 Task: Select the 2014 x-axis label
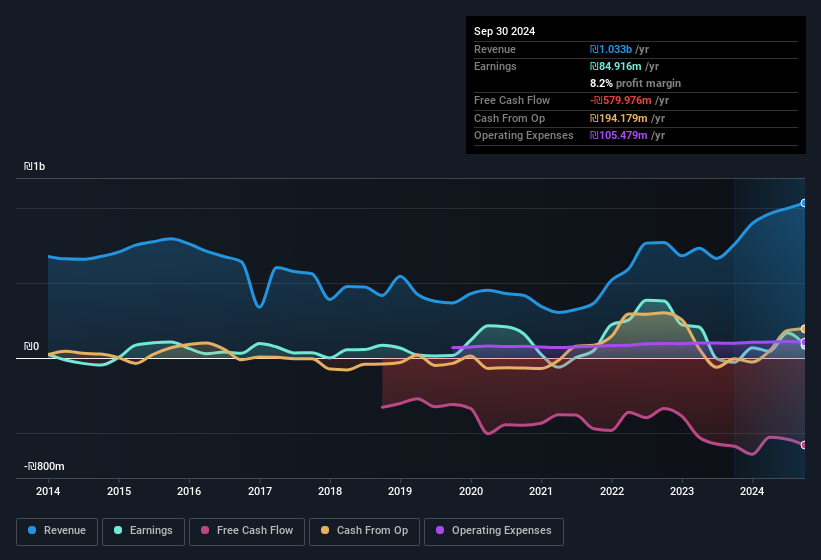tap(48, 491)
